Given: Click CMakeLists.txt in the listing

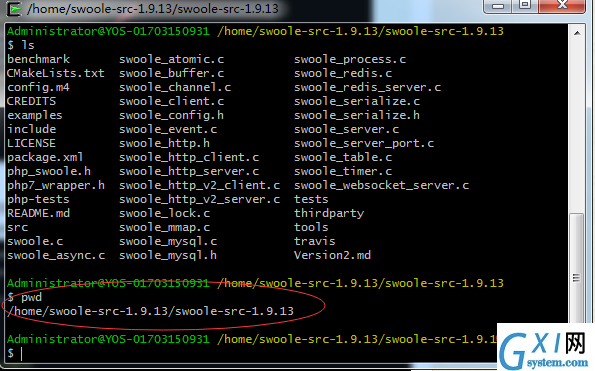Looking at the screenshot, I should 55,73.
